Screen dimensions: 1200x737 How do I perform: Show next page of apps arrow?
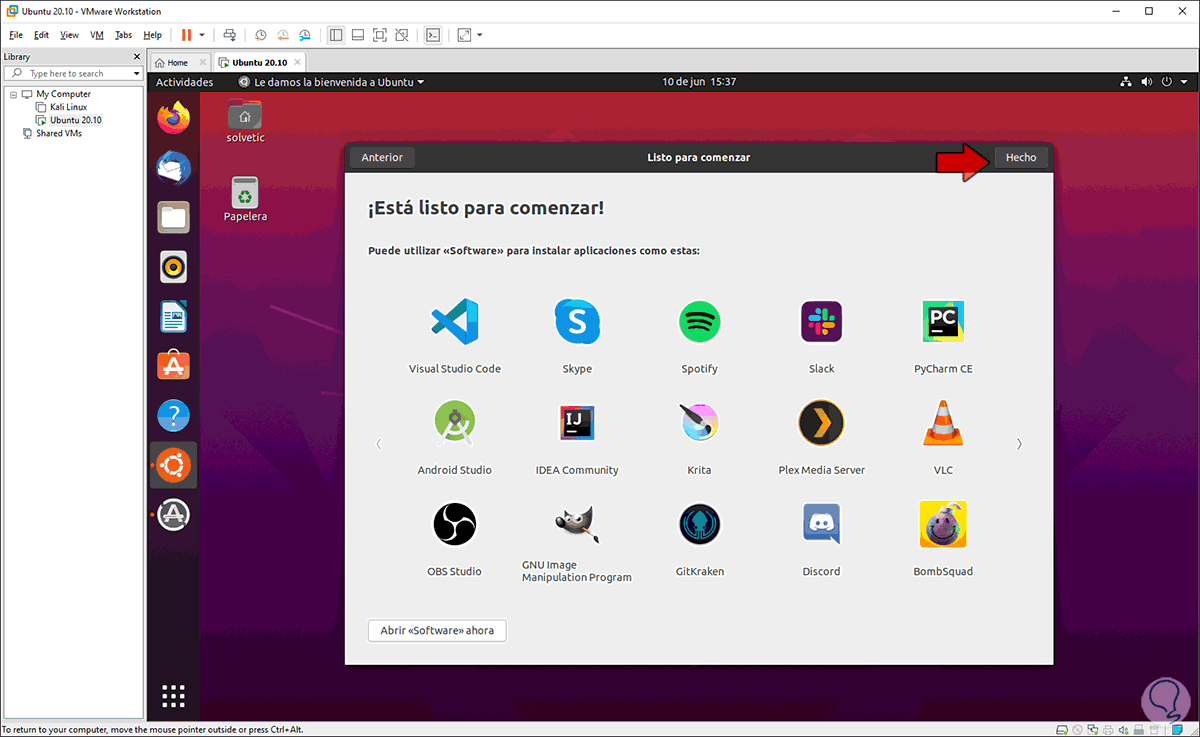(1019, 444)
